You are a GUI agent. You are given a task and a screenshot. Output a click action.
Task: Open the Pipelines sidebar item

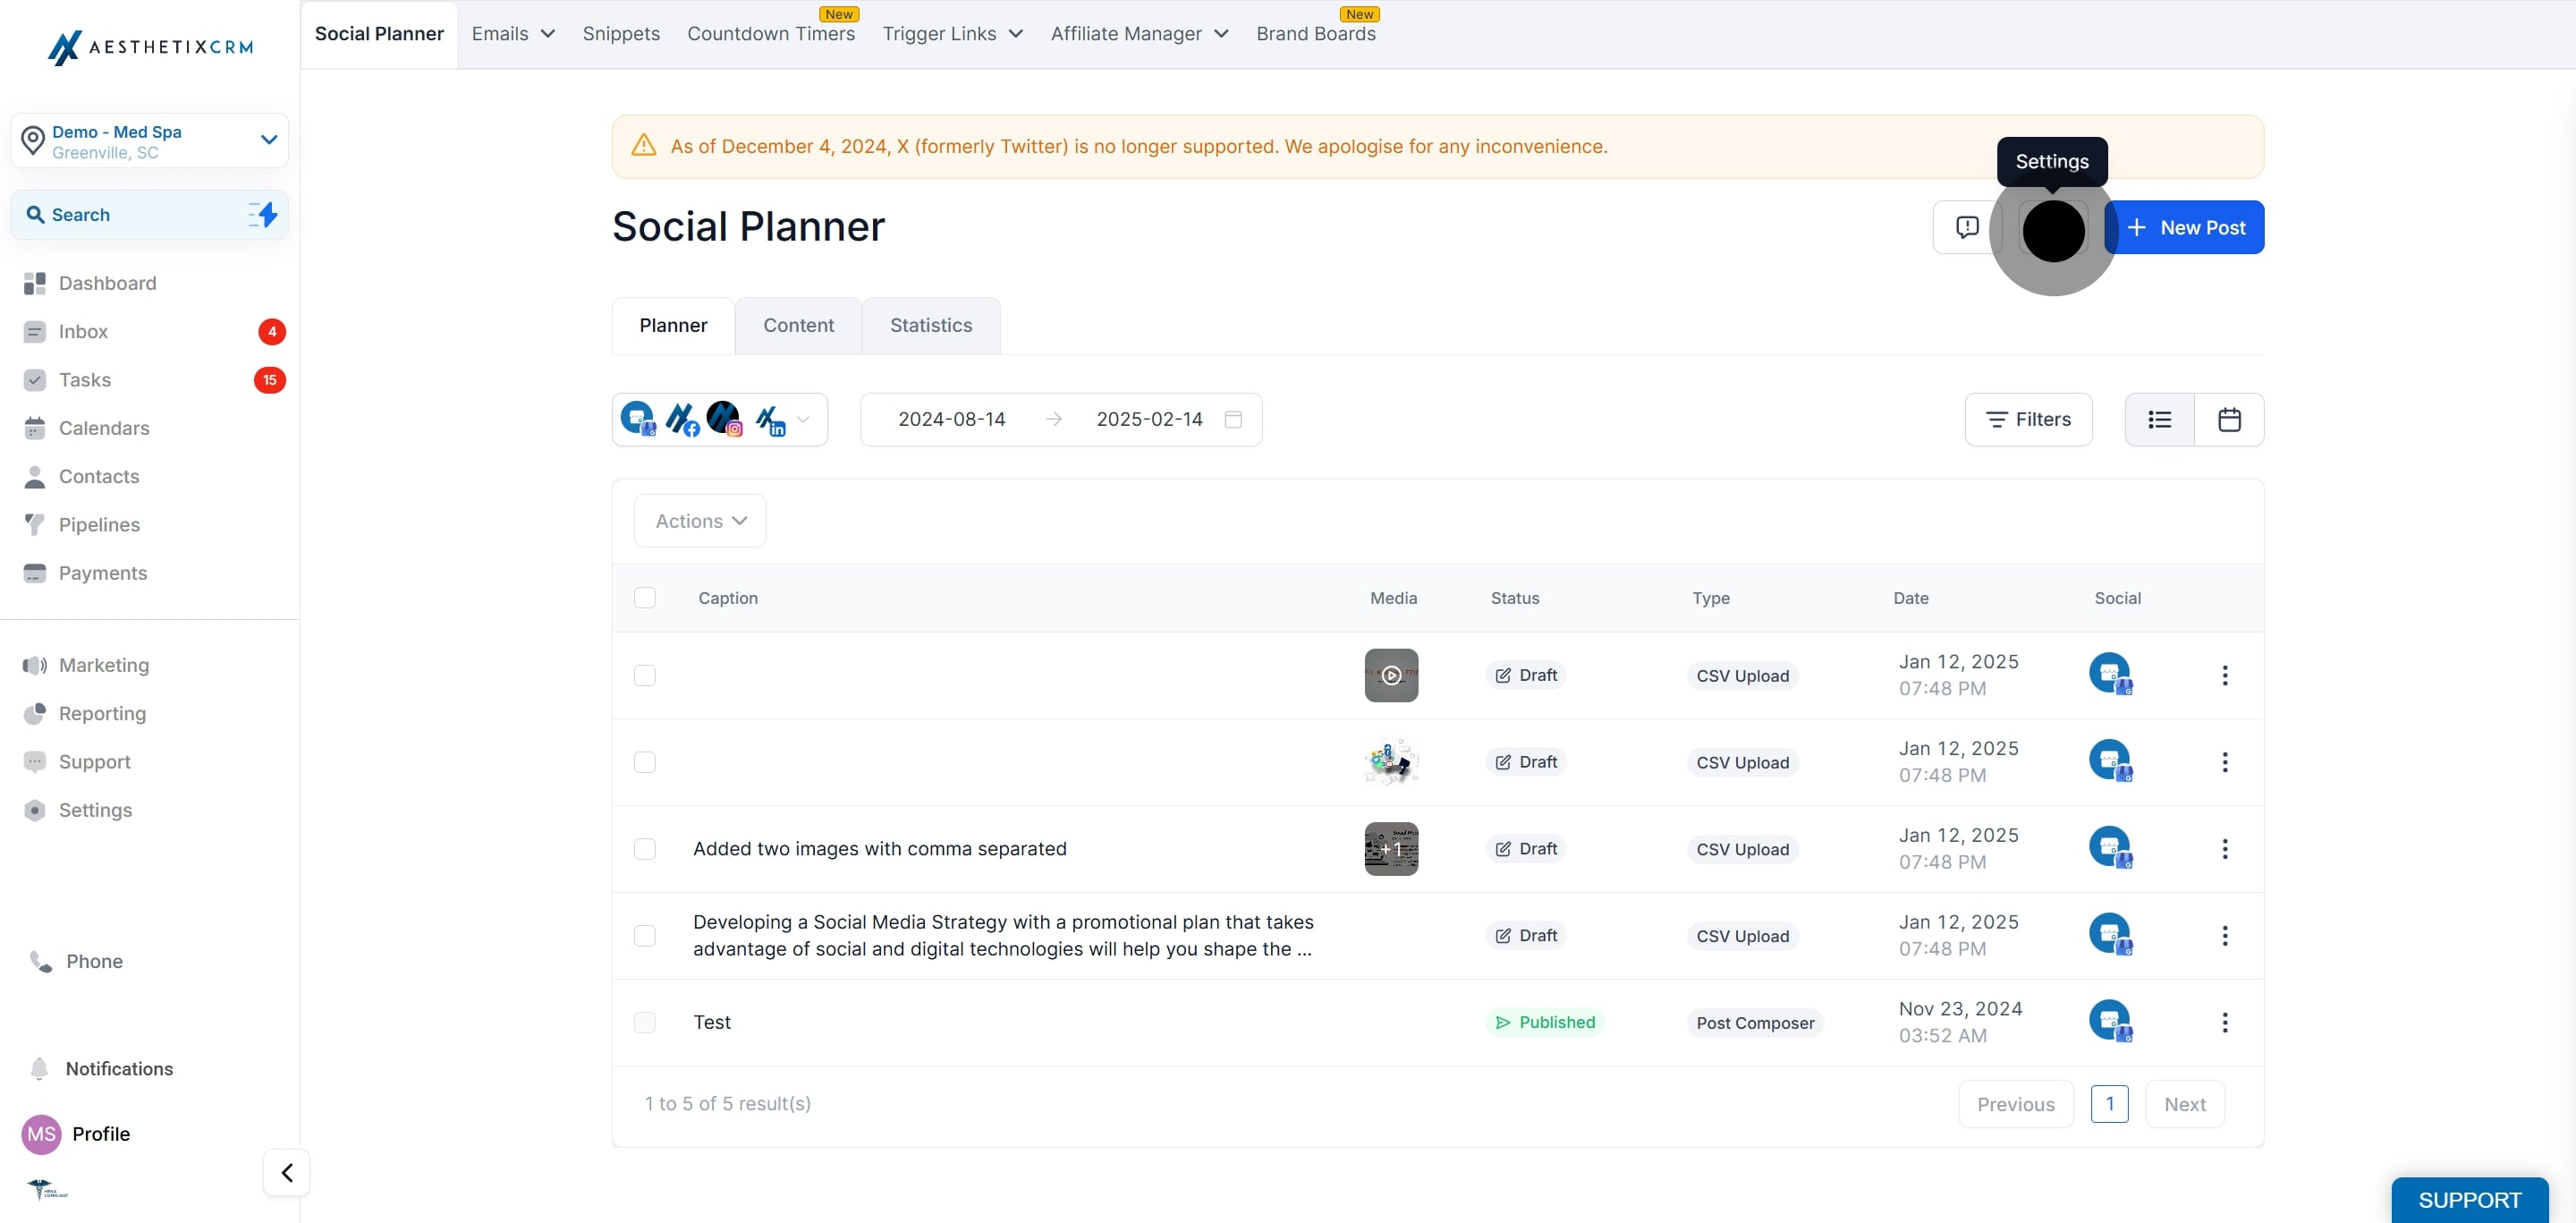99,524
